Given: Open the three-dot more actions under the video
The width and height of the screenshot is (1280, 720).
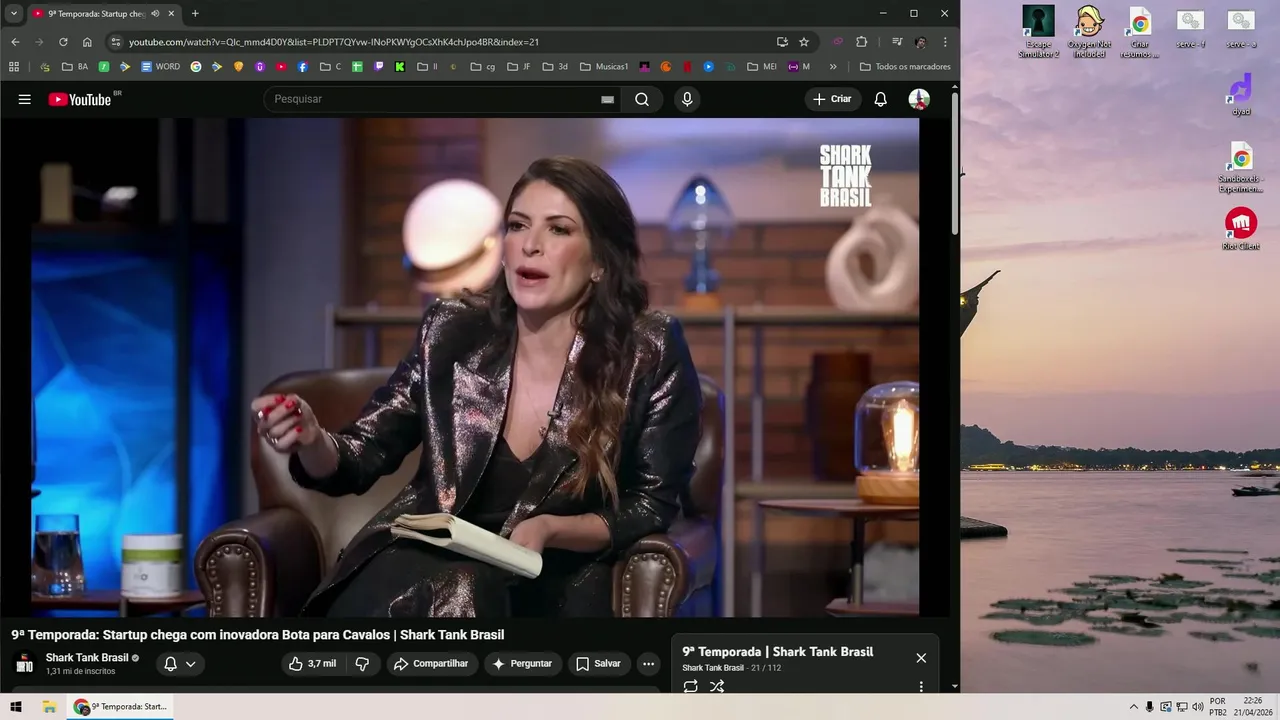Looking at the screenshot, I should pos(648,664).
